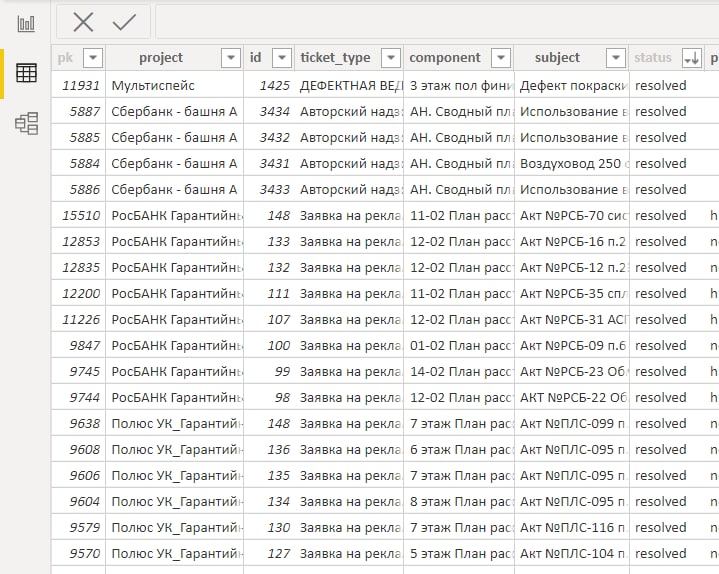Click subject cell Акт №РСБ-16 п.2

pyautogui.click(x=572, y=242)
